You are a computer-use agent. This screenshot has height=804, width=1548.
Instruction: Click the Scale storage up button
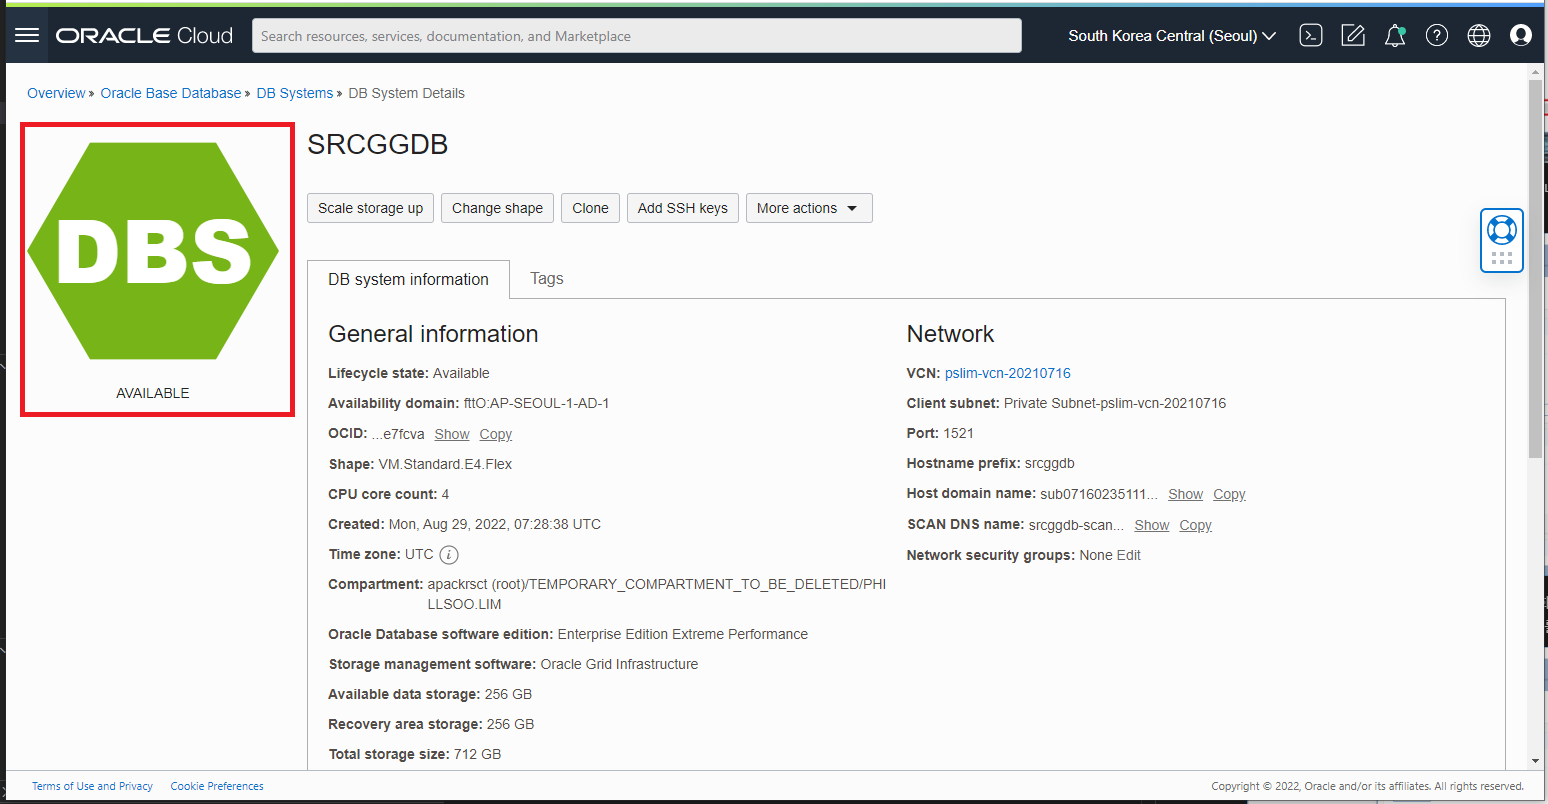pos(370,208)
